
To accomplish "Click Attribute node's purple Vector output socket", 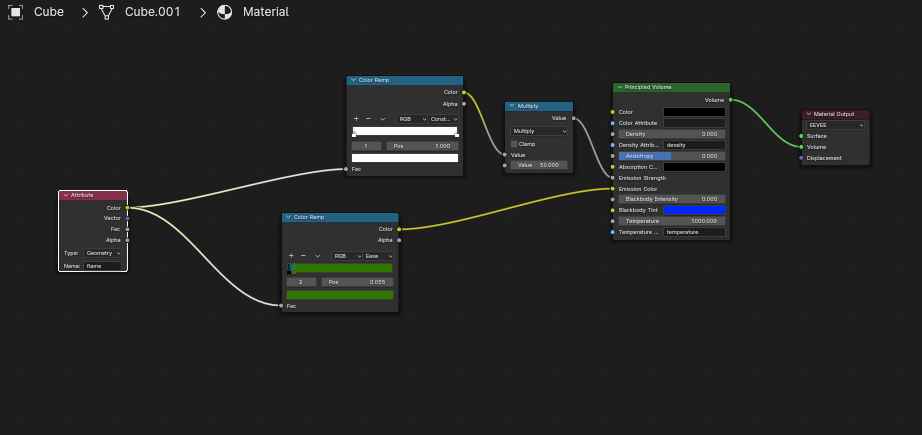I will click(127, 218).
